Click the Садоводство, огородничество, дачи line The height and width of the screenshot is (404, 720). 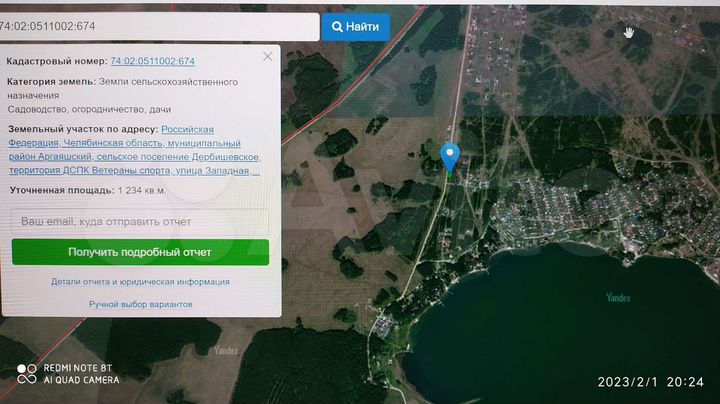coord(89,109)
